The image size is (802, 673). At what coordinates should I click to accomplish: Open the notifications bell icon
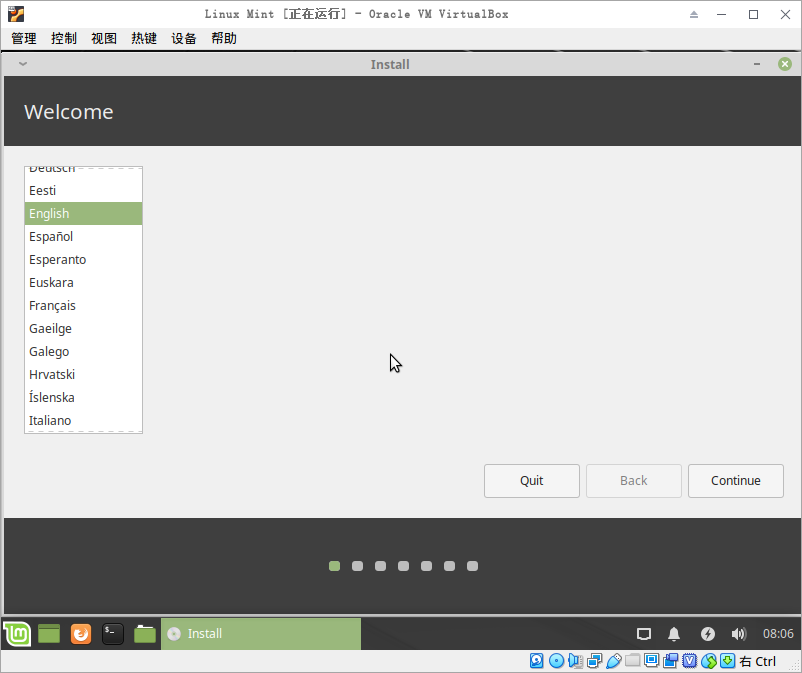click(674, 634)
